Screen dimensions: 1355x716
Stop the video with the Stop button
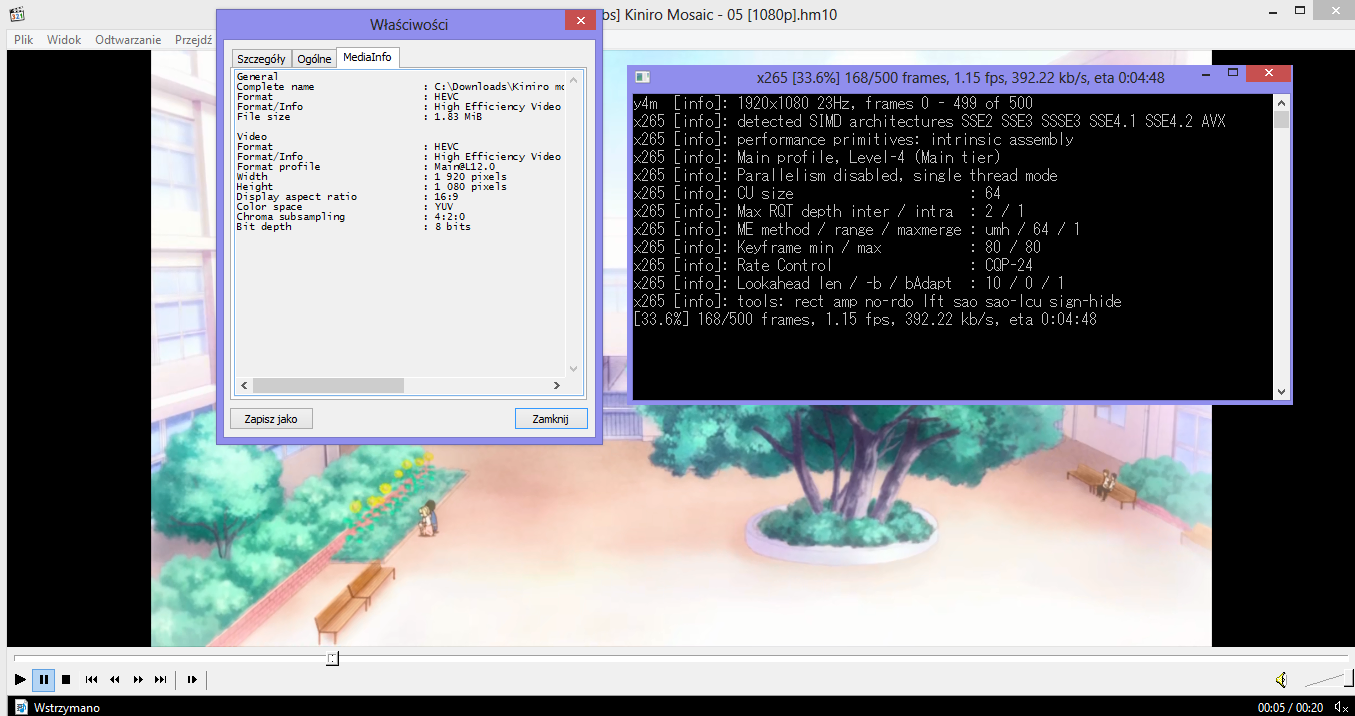click(66, 680)
